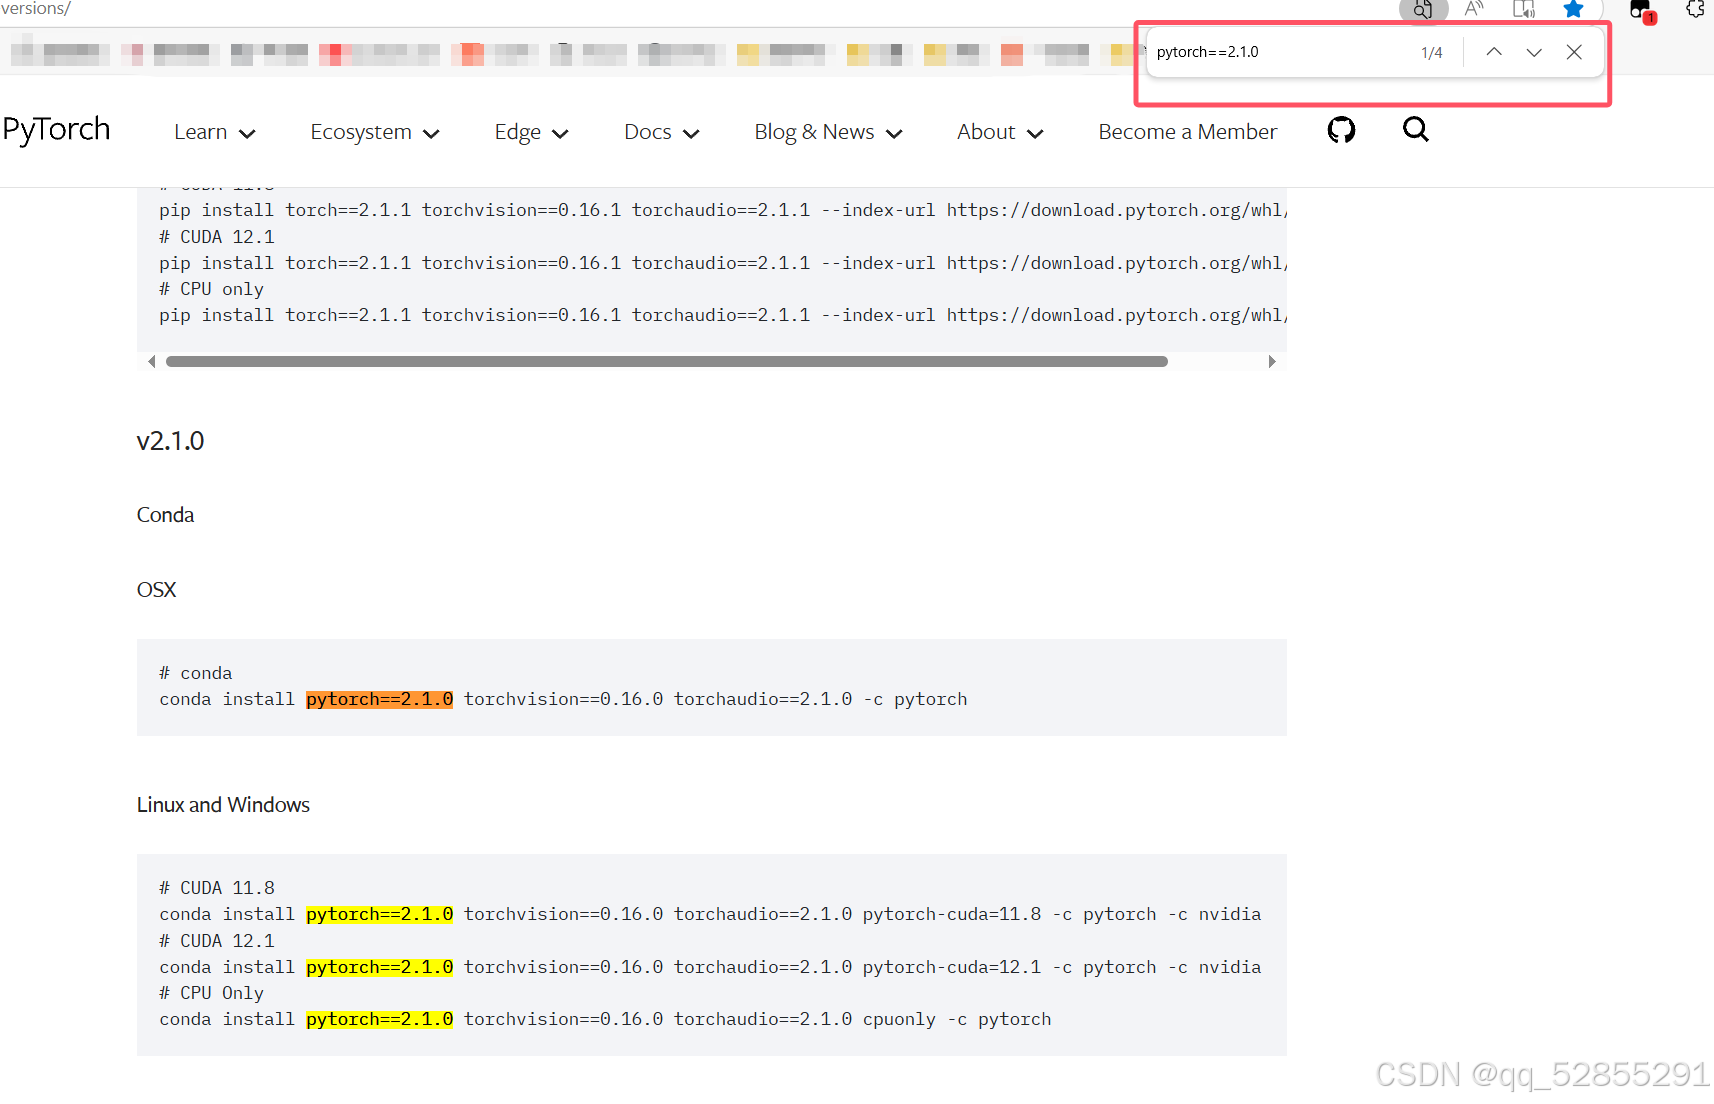This screenshot has width=1714, height=1104.
Task: Click the '# conda' comment line
Action: pyautogui.click(x=196, y=673)
